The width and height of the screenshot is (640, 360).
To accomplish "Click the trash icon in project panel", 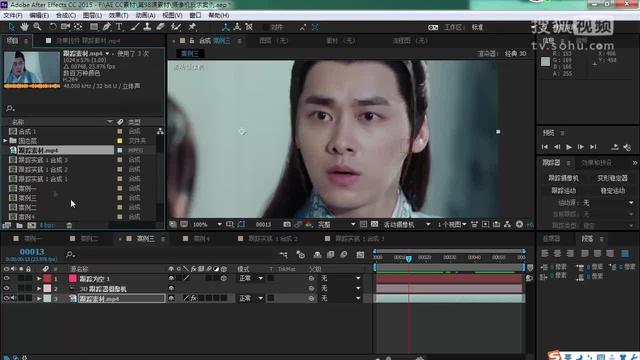I will [69, 225].
